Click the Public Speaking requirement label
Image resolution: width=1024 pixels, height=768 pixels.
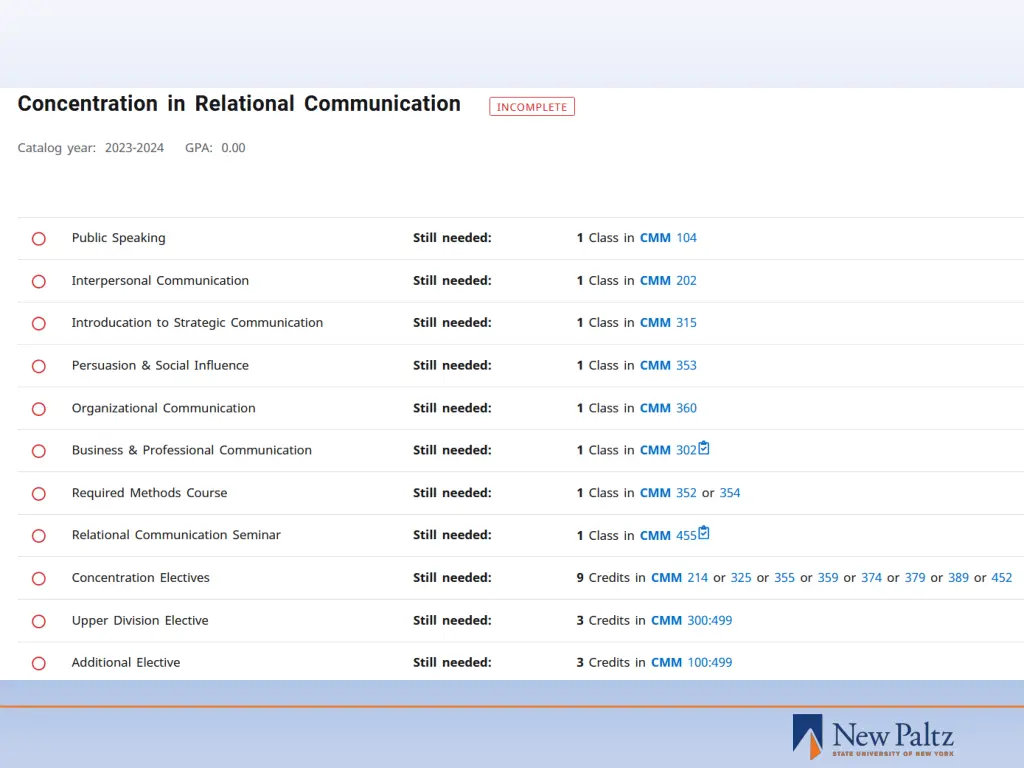coord(118,238)
